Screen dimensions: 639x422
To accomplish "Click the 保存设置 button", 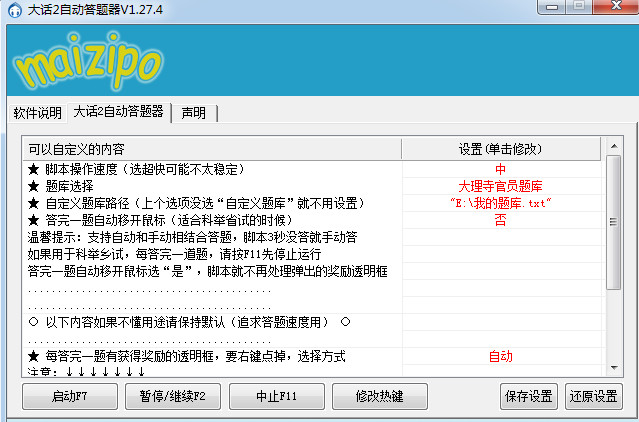I will (529, 396).
